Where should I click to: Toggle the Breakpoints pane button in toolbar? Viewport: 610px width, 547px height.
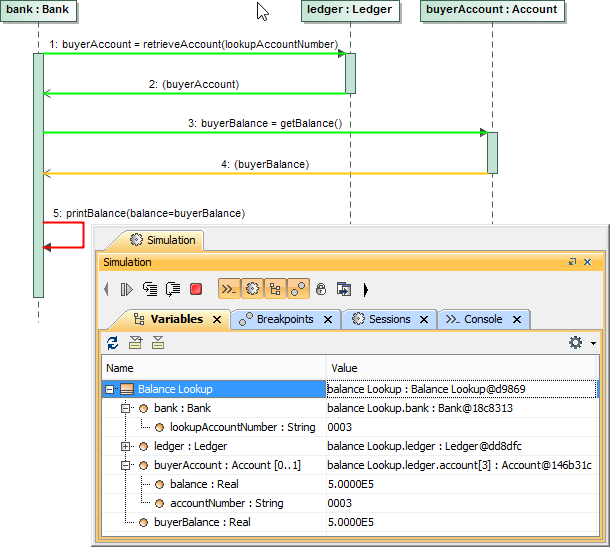pos(297,289)
